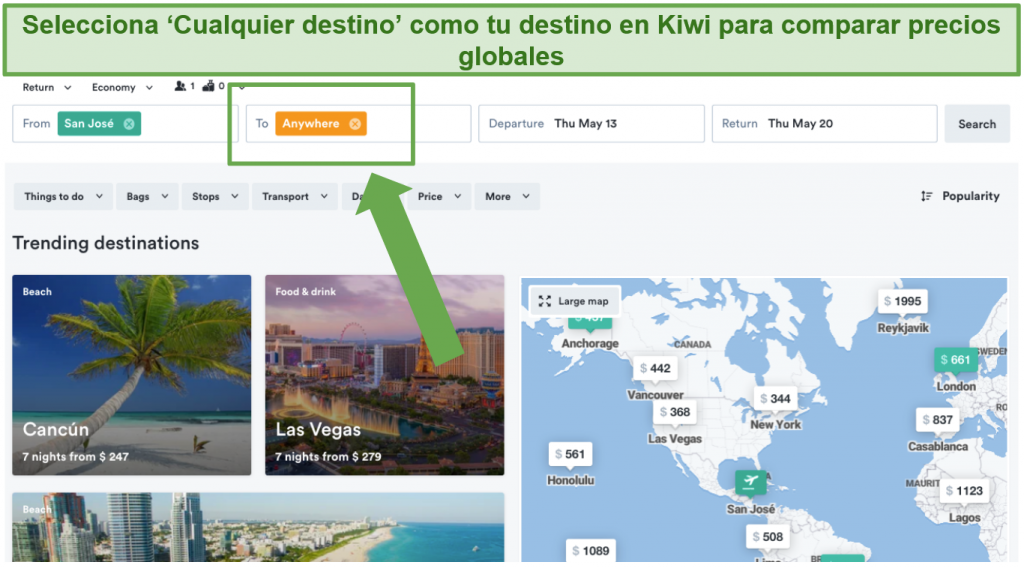Select the $508 price marker on map
The height and width of the screenshot is (568, 1024).
point(767,537)
